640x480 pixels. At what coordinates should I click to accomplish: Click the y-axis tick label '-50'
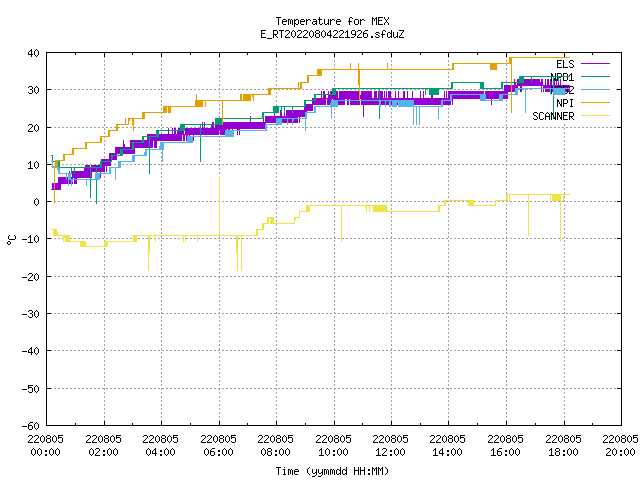click(x=31, y=389)
